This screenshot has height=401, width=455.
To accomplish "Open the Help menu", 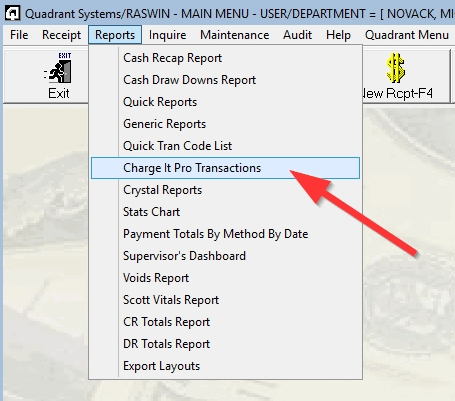I will point(338,35).
